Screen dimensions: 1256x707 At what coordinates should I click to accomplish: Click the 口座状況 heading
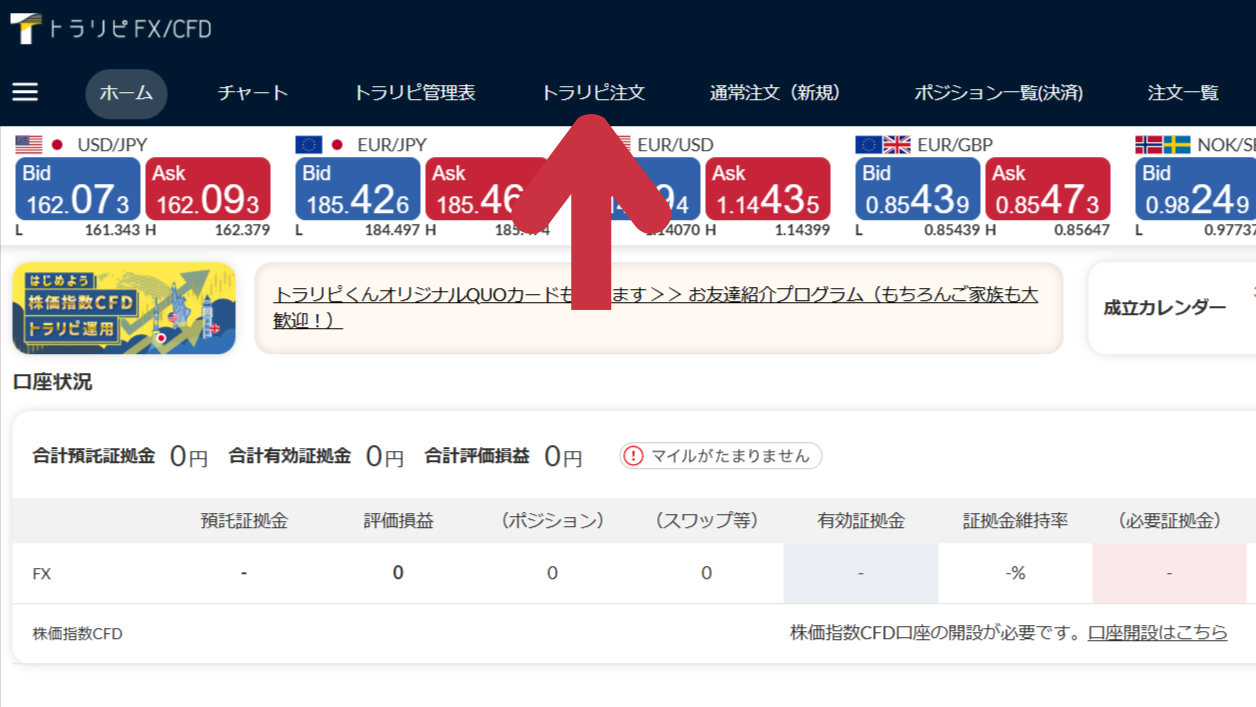[x=52, y=382]
